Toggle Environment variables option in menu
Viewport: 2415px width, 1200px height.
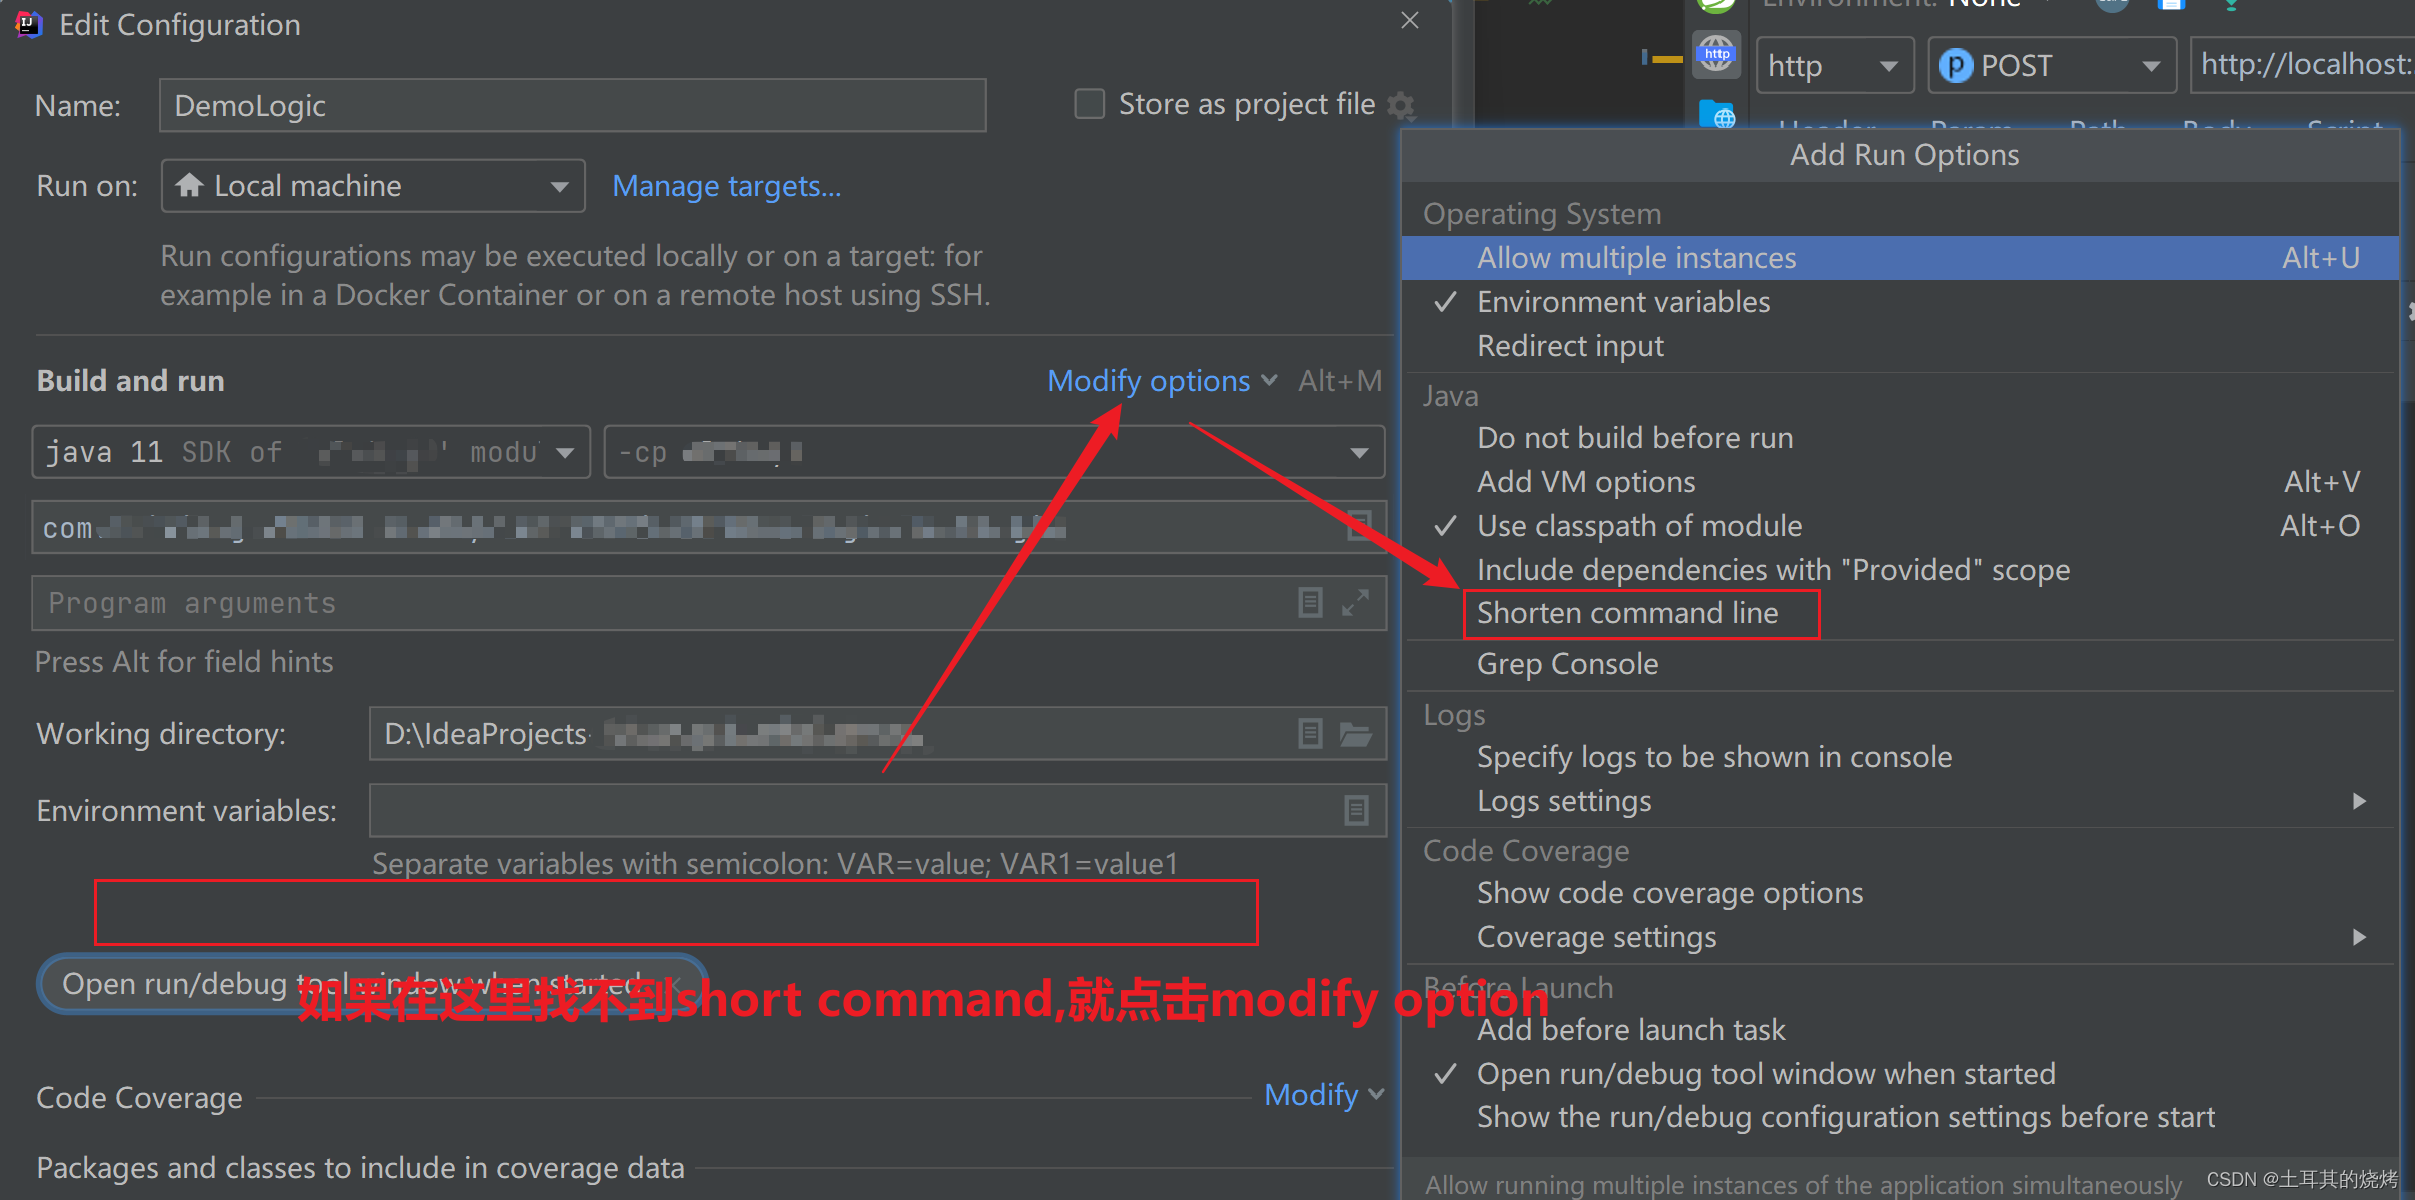[1623, 302]
